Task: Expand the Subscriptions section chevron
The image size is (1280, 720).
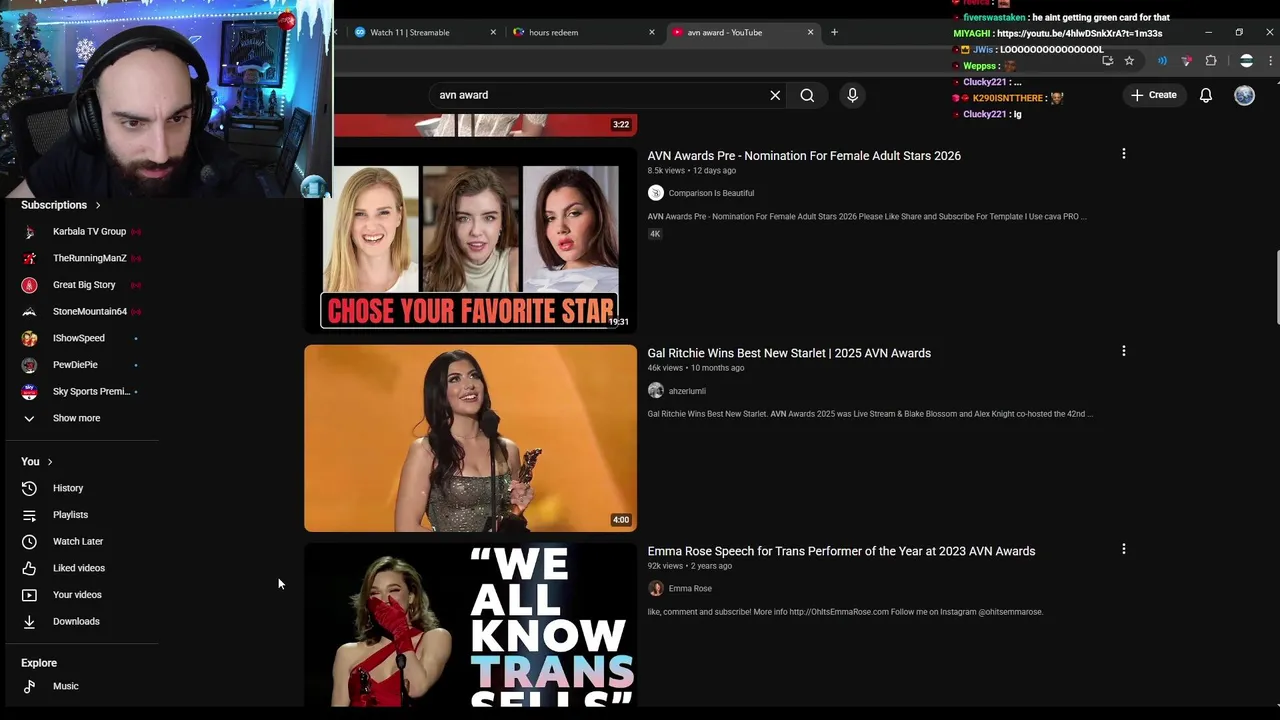Action: click(98, 205)
